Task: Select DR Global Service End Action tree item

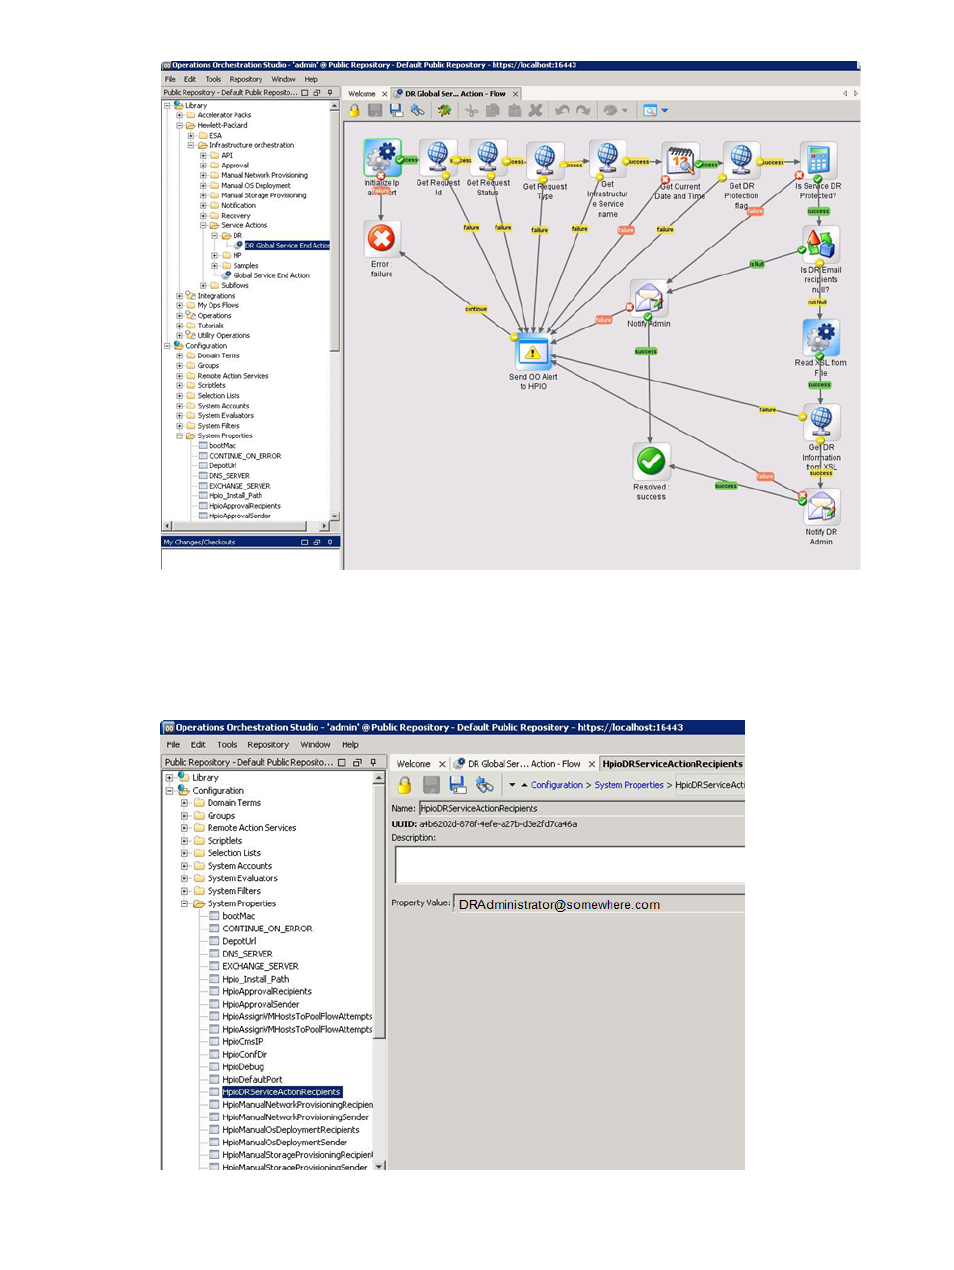Action: (x=287, y=245)
